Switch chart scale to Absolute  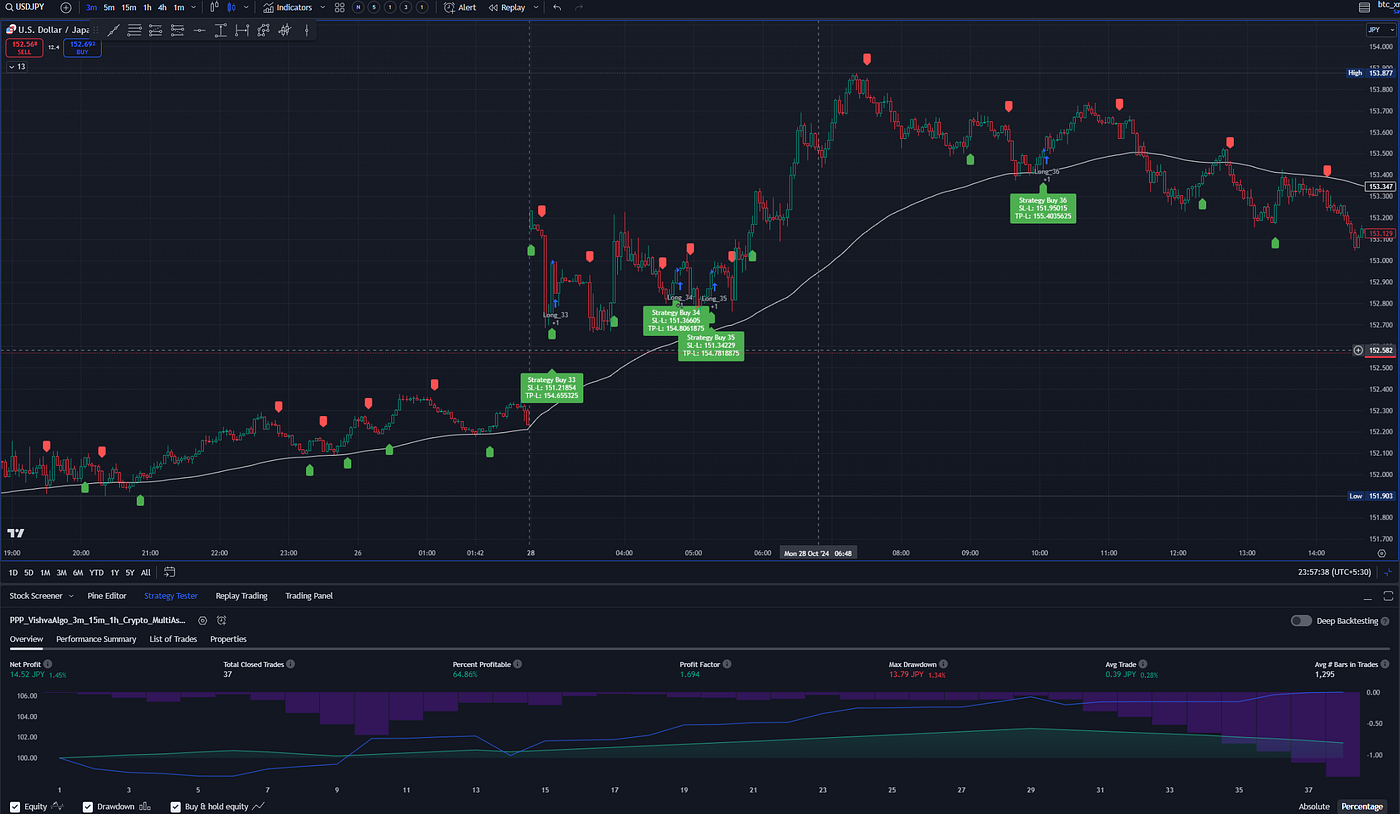coord(1314,806)
